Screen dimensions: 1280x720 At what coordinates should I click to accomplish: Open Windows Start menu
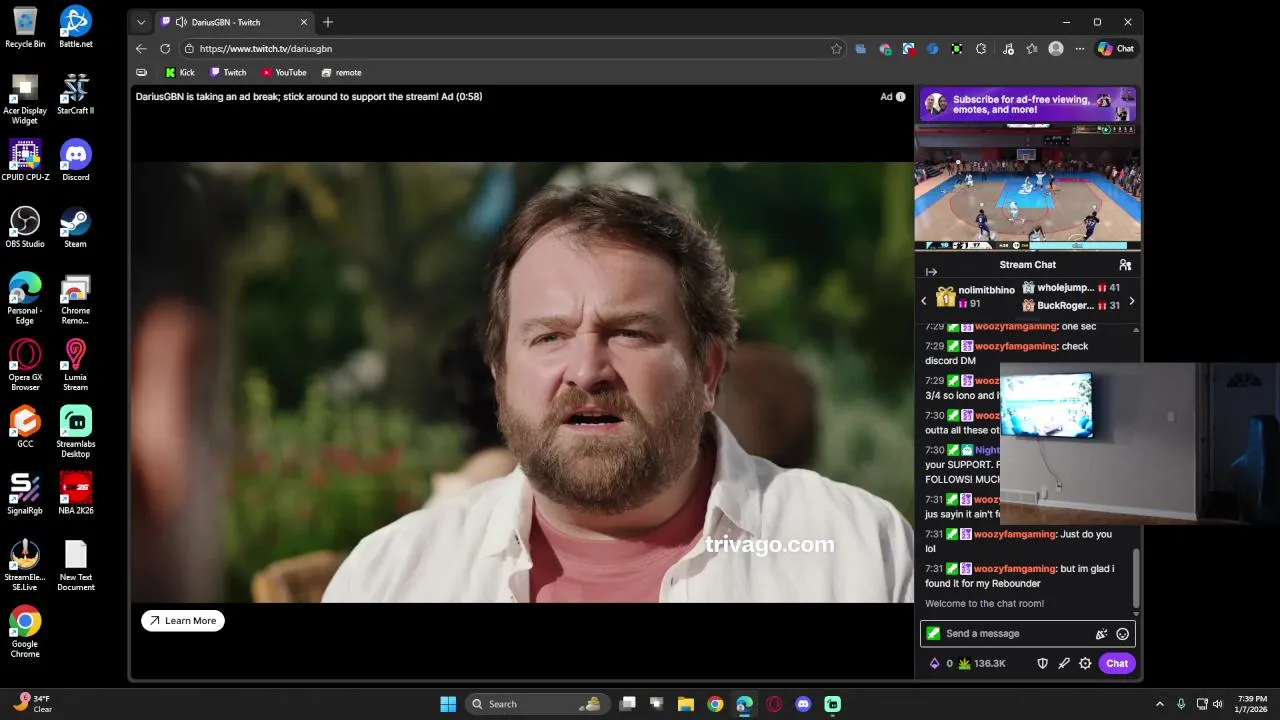(448, 704)
